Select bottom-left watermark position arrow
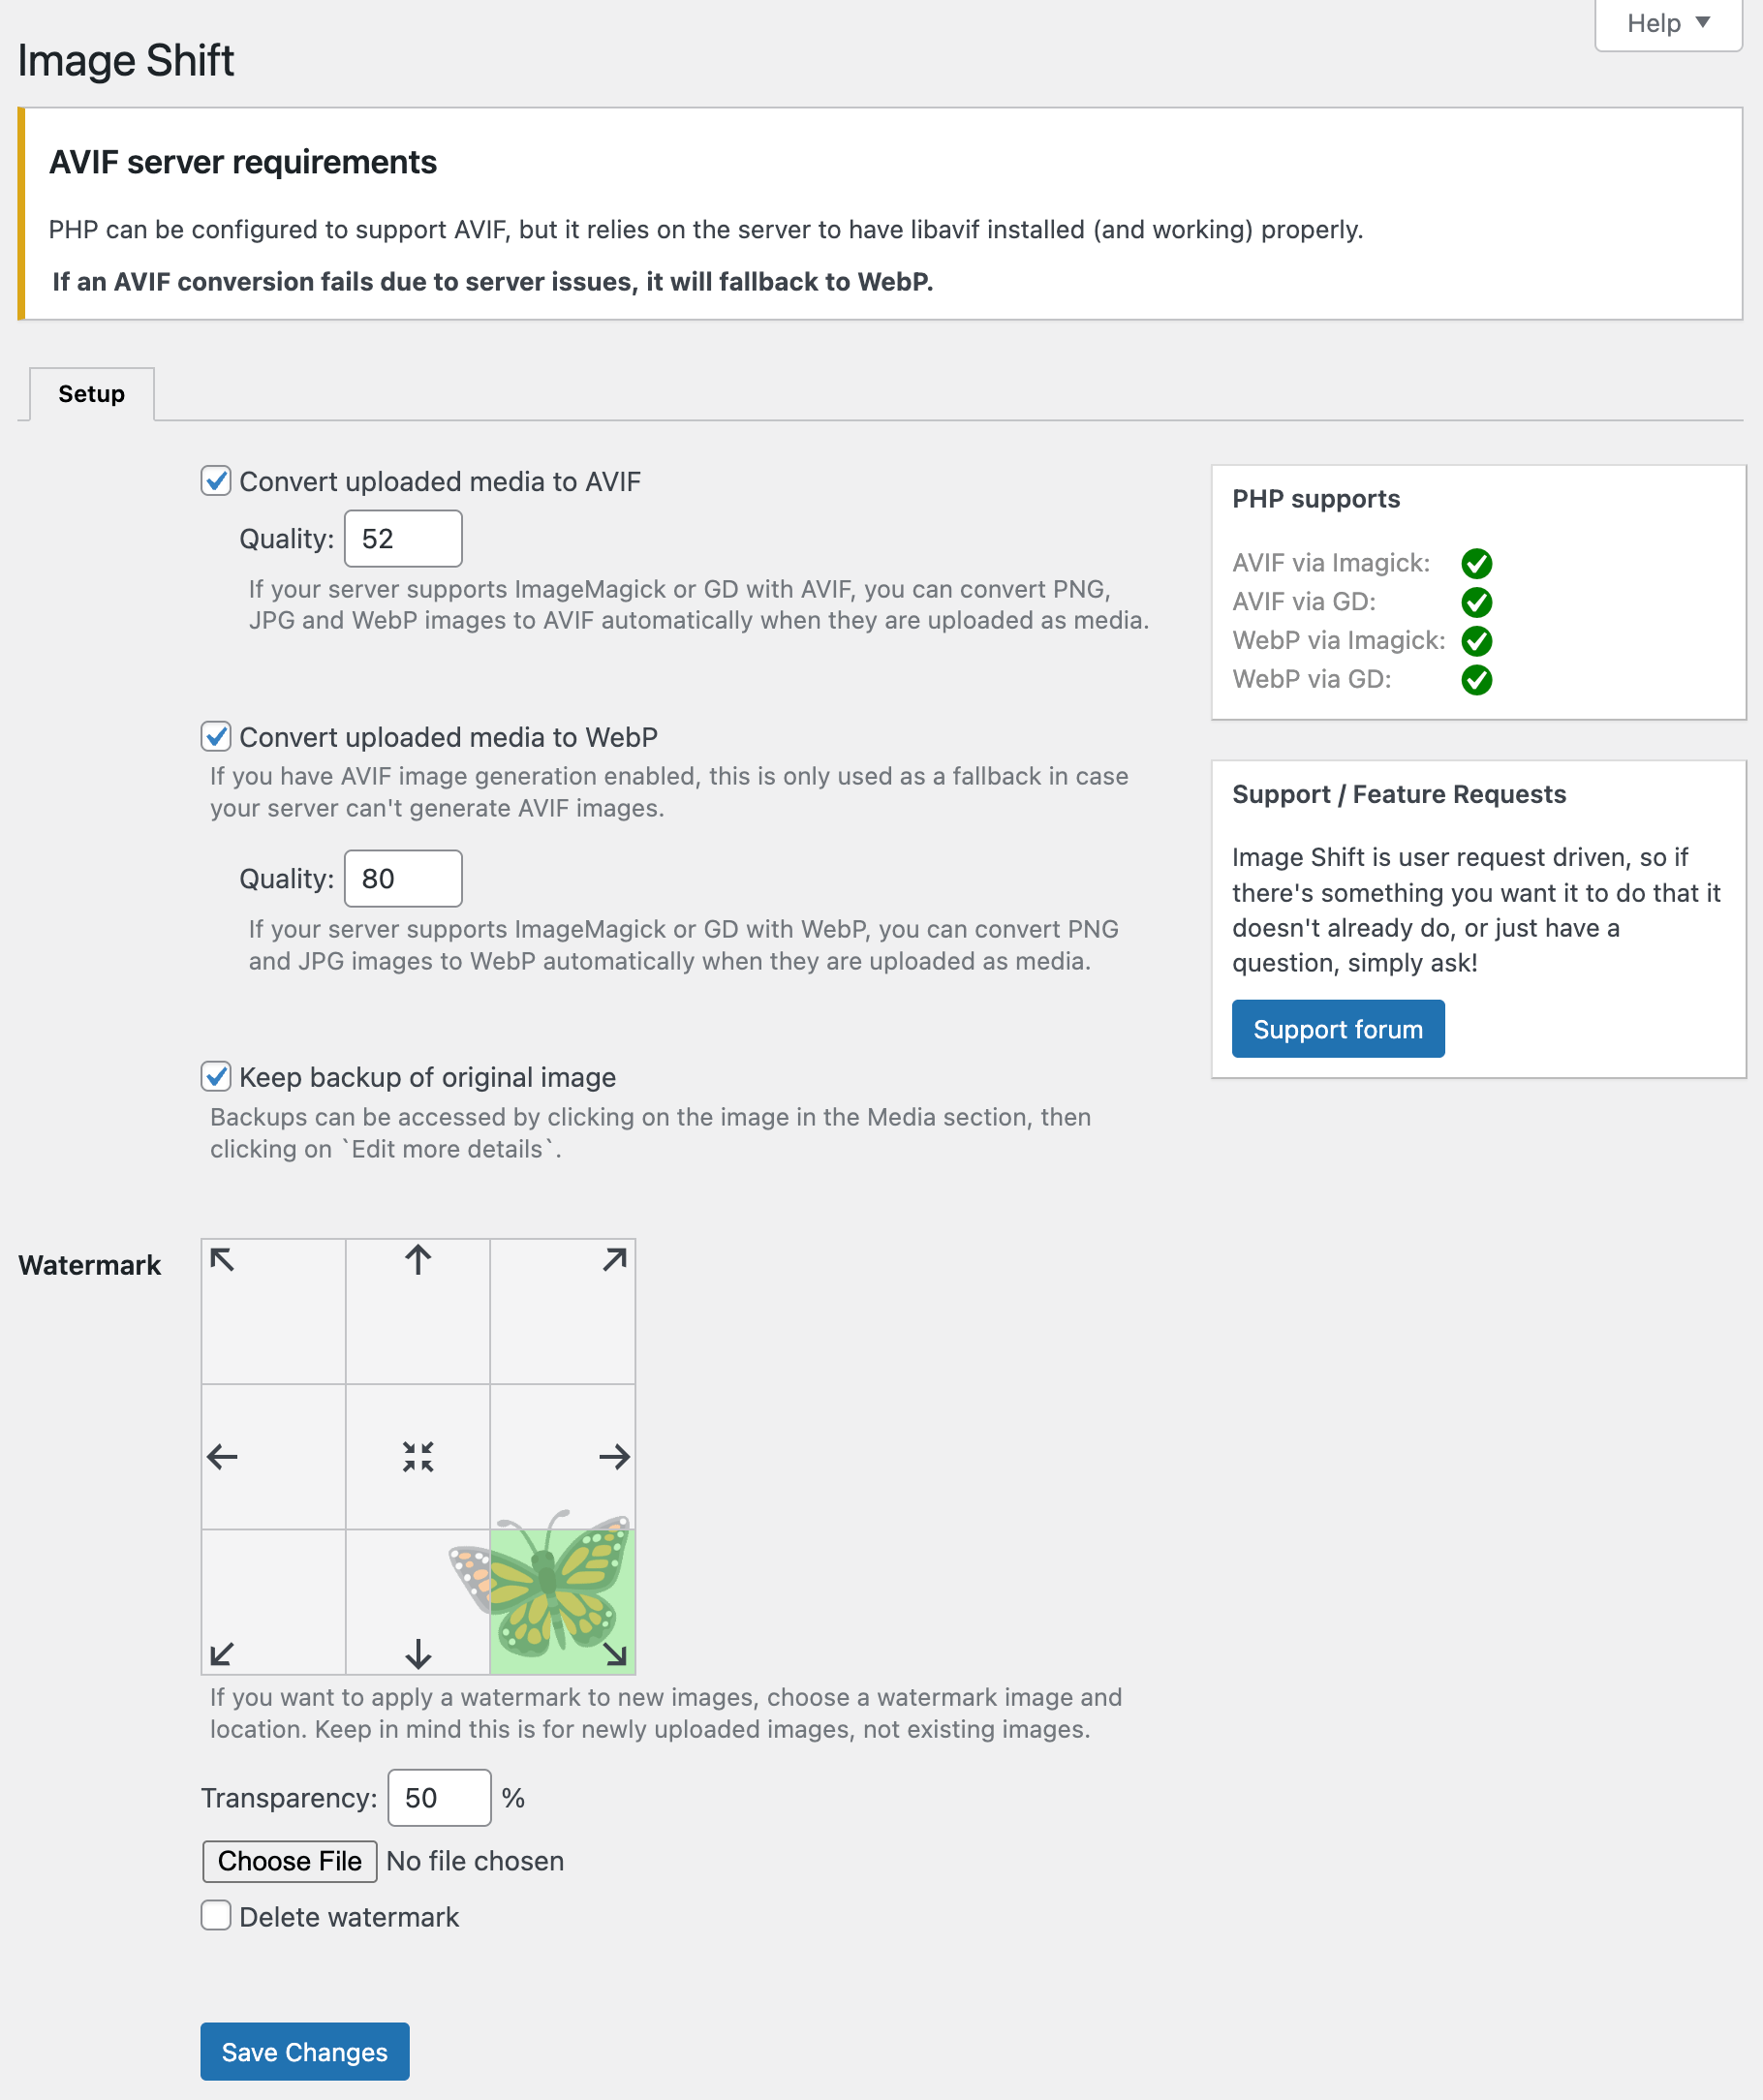 click(x=222, y=1654)
